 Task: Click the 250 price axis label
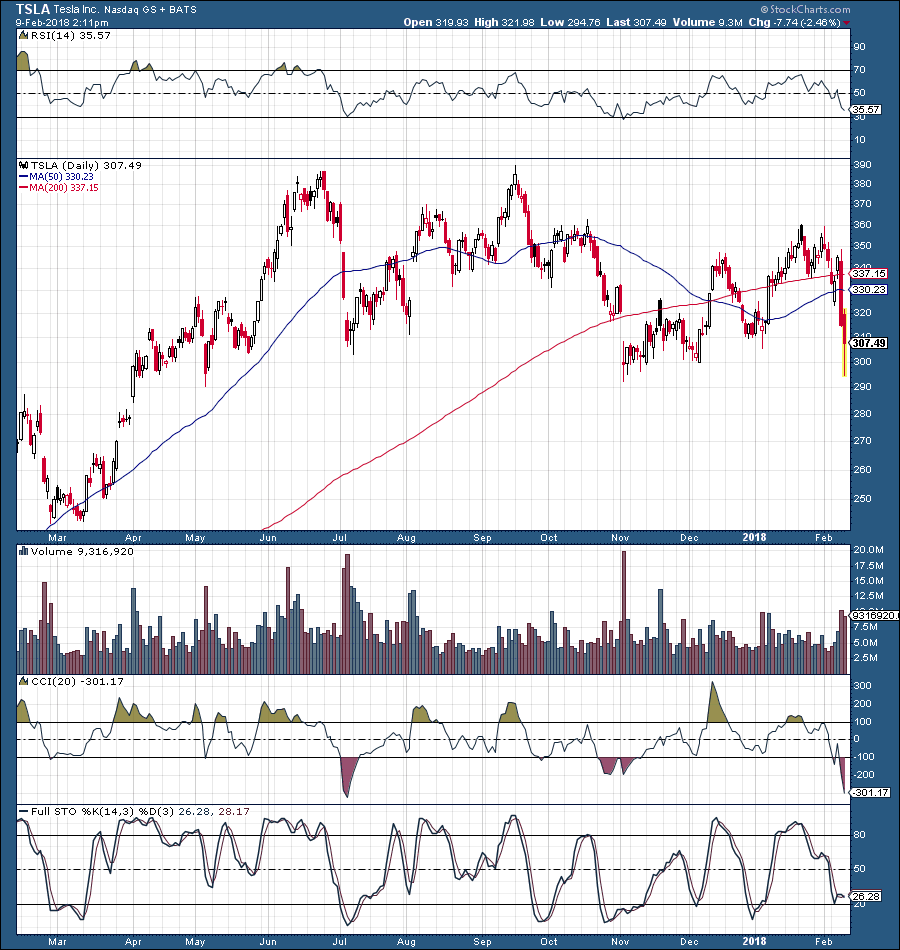tap(862, 499)
